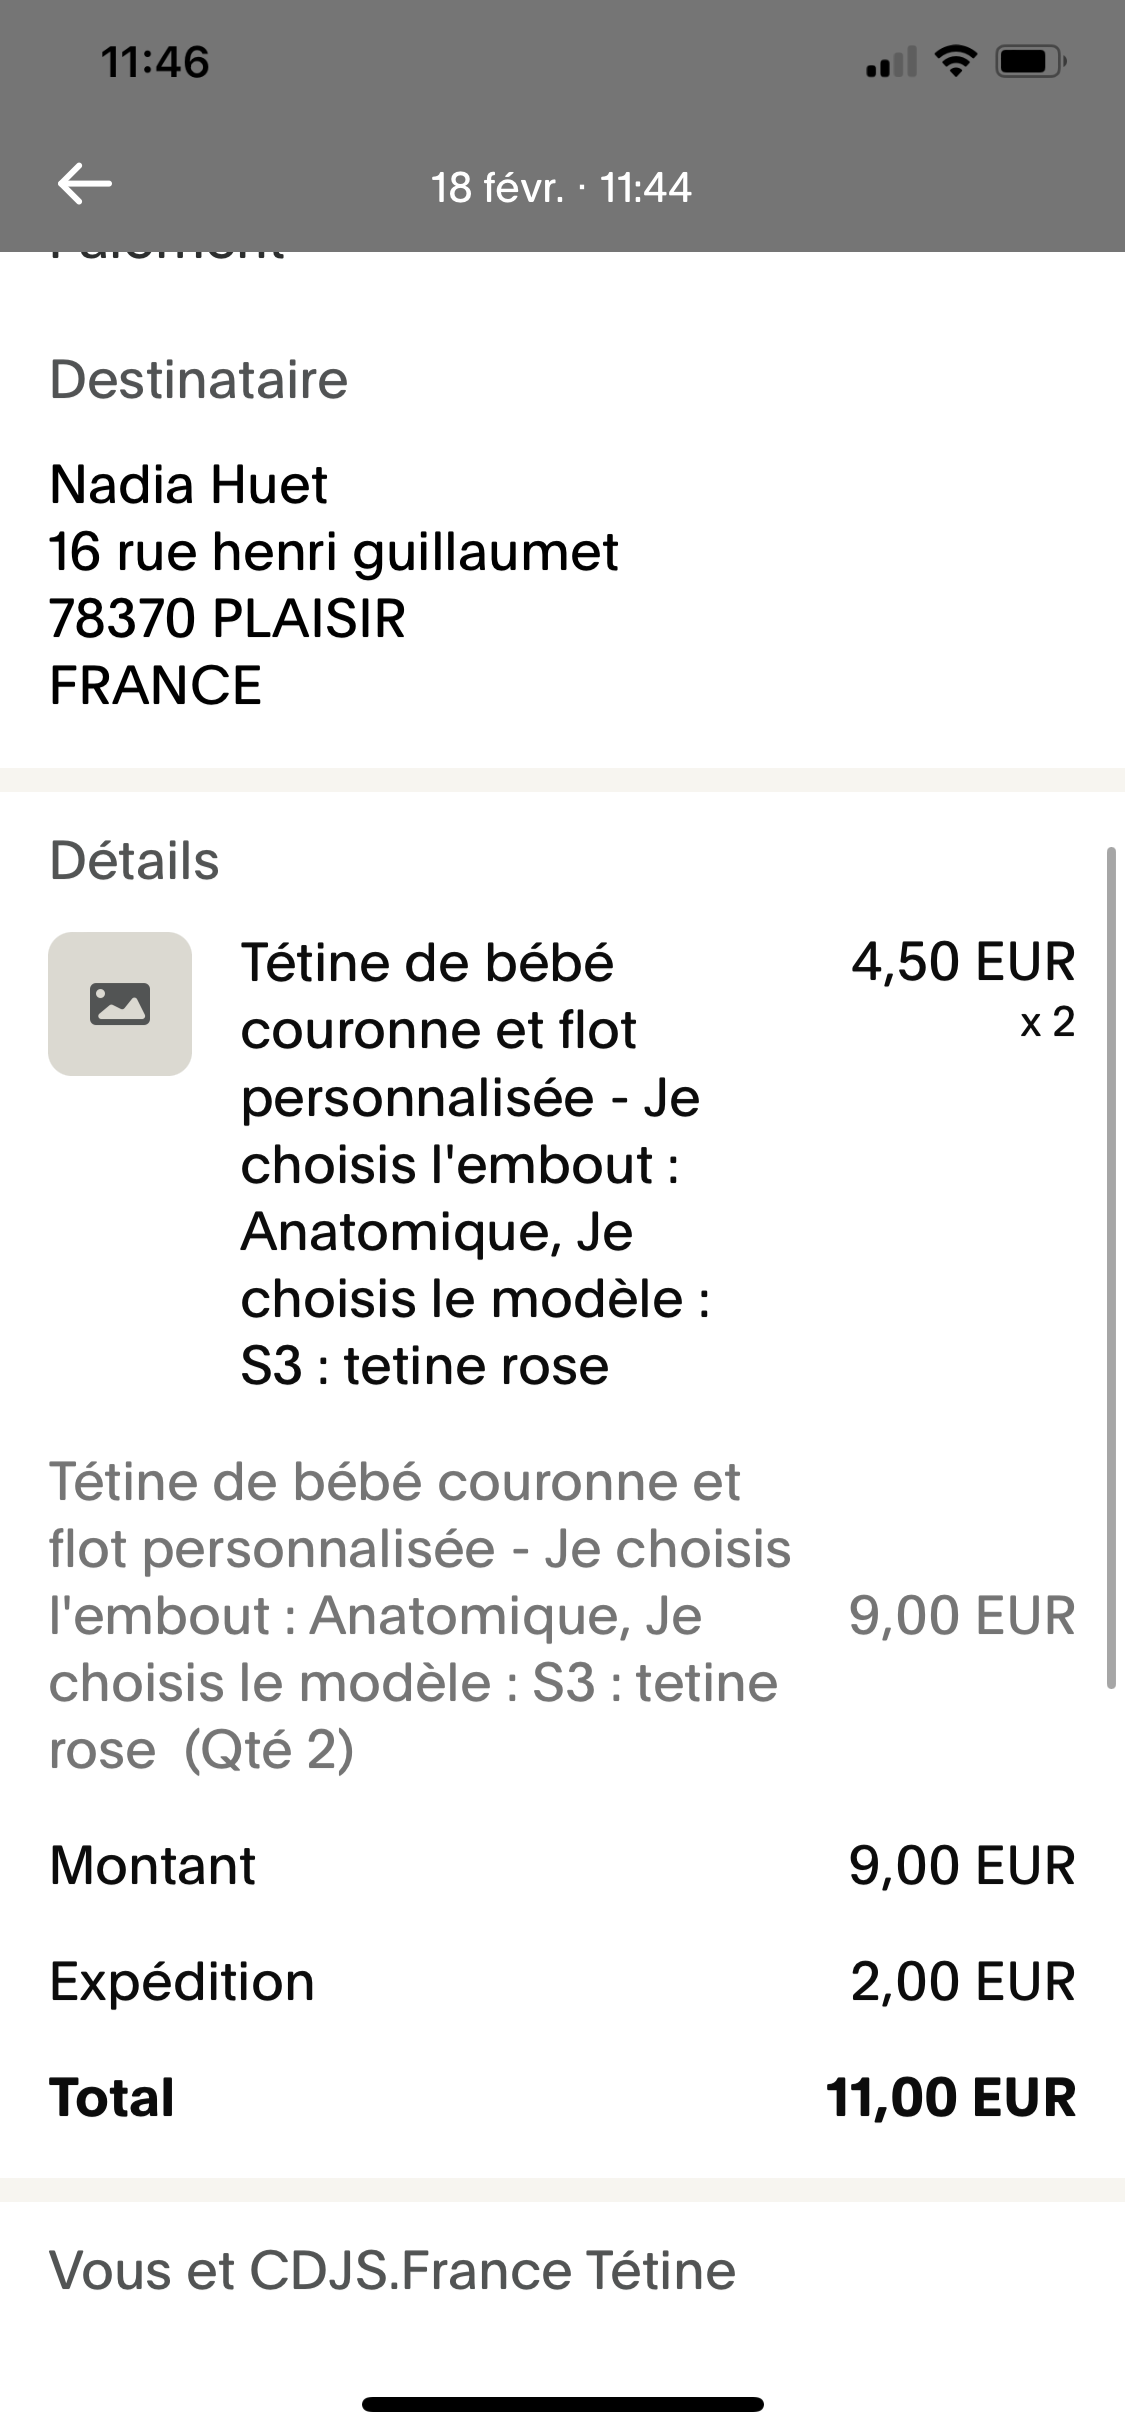Tap the Expédition cost 2,00 EUR
This screenshot has height=2436, width=1125.
pos(963,1982)
